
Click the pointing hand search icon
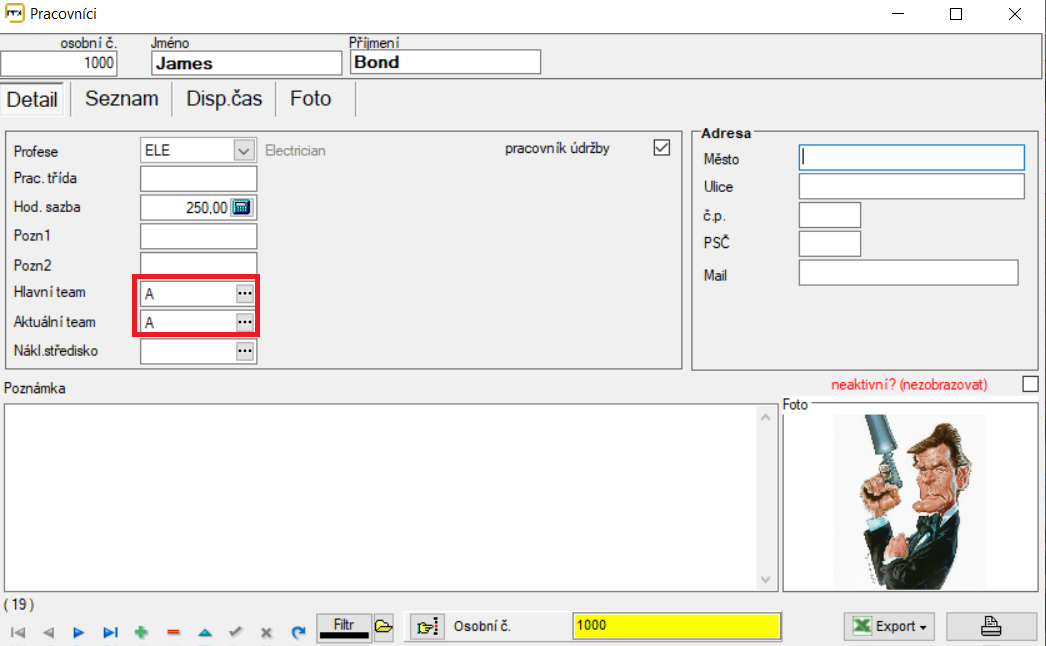[427, 627]
